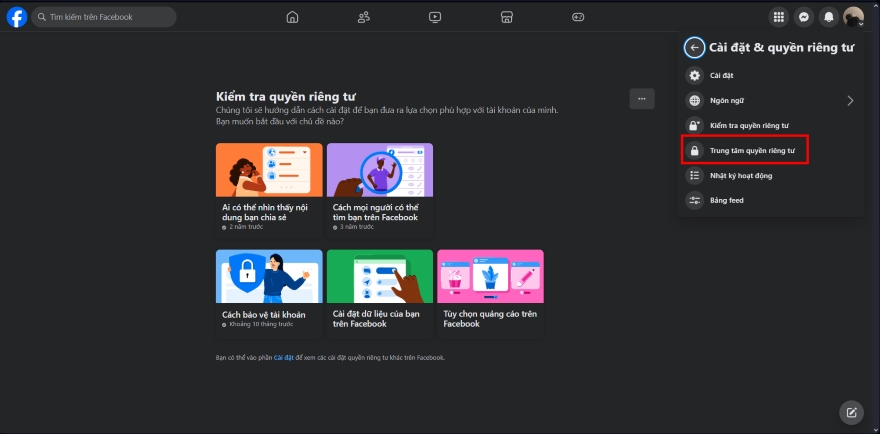Go back with the arrow button

click(x=694, y=47)
